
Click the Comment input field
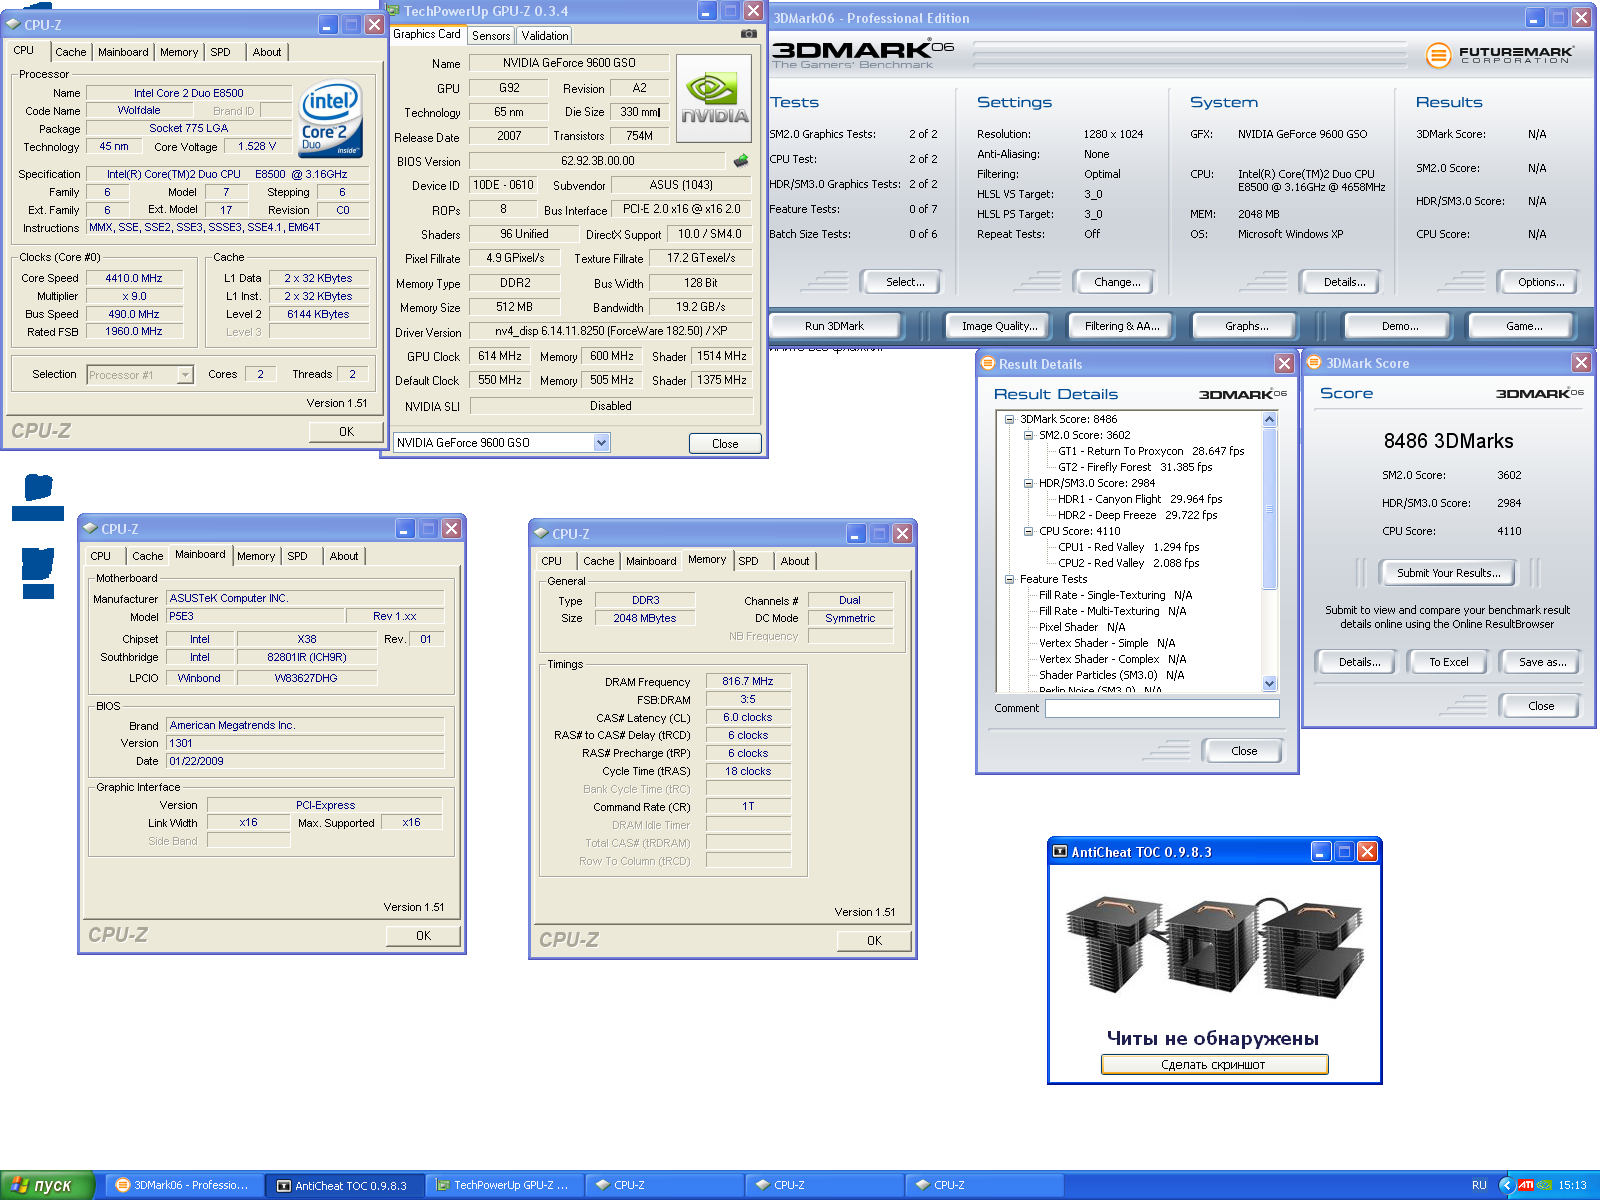click(1162, 708)
